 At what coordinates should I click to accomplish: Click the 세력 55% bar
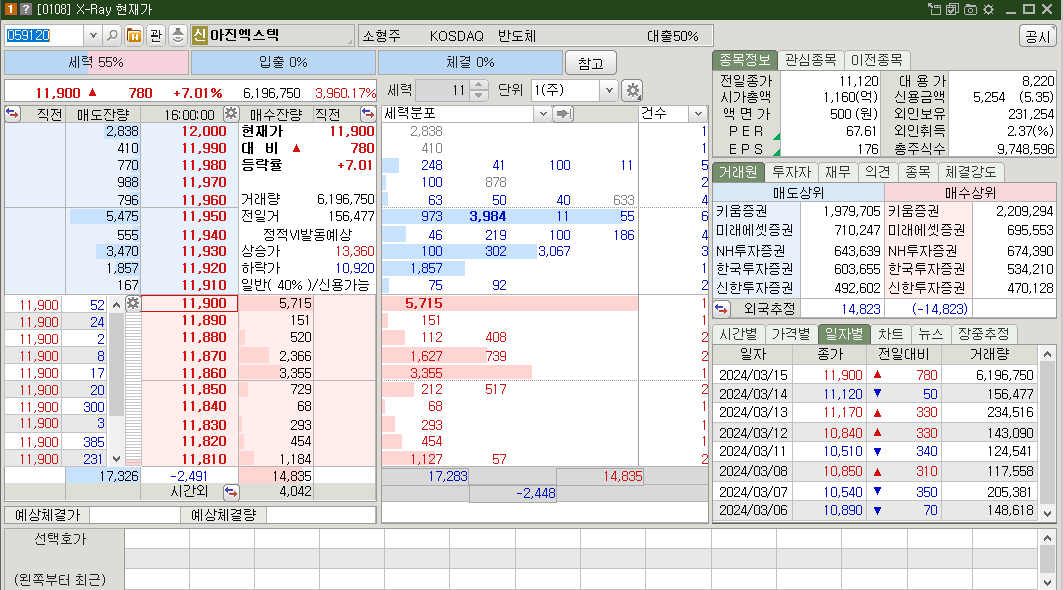pyautogui.click(x=96, y=62)
